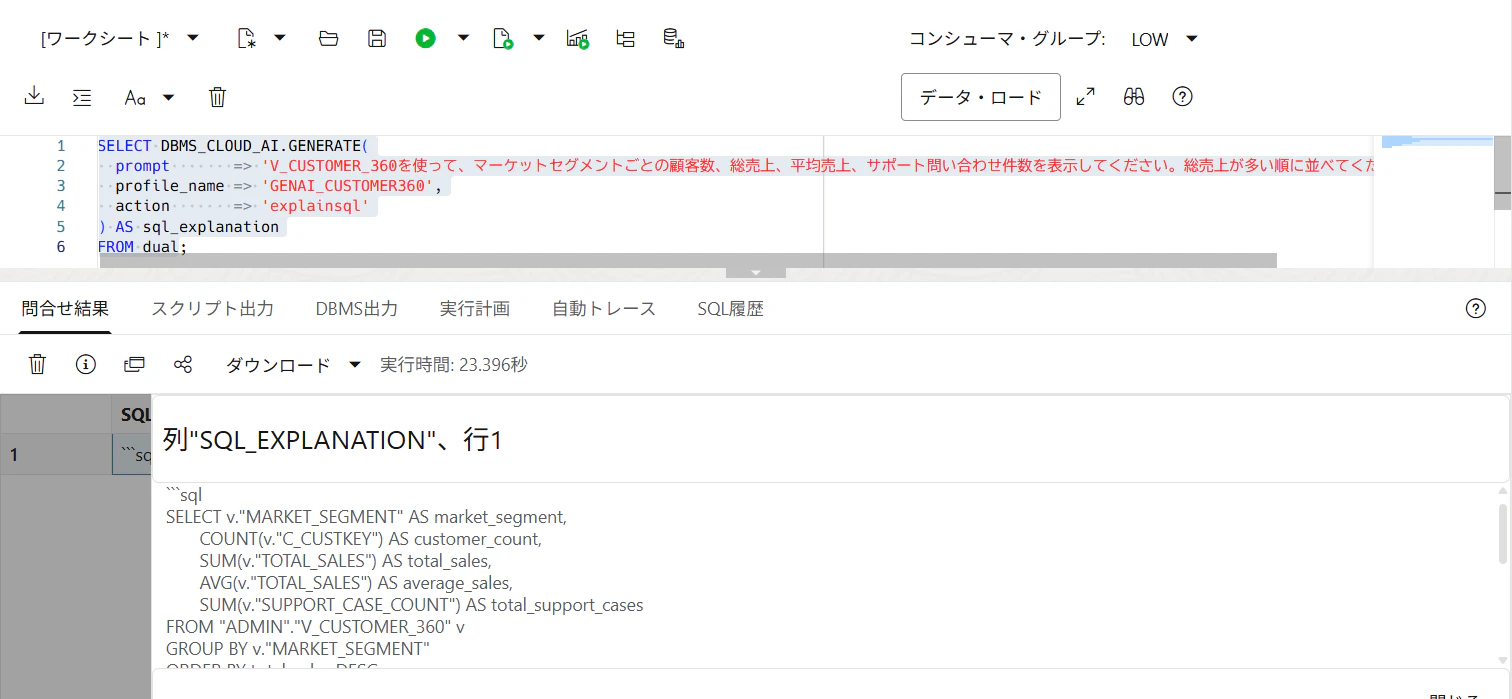
Task: Click the SQL column header in results
Action: [x=132, y=415]
